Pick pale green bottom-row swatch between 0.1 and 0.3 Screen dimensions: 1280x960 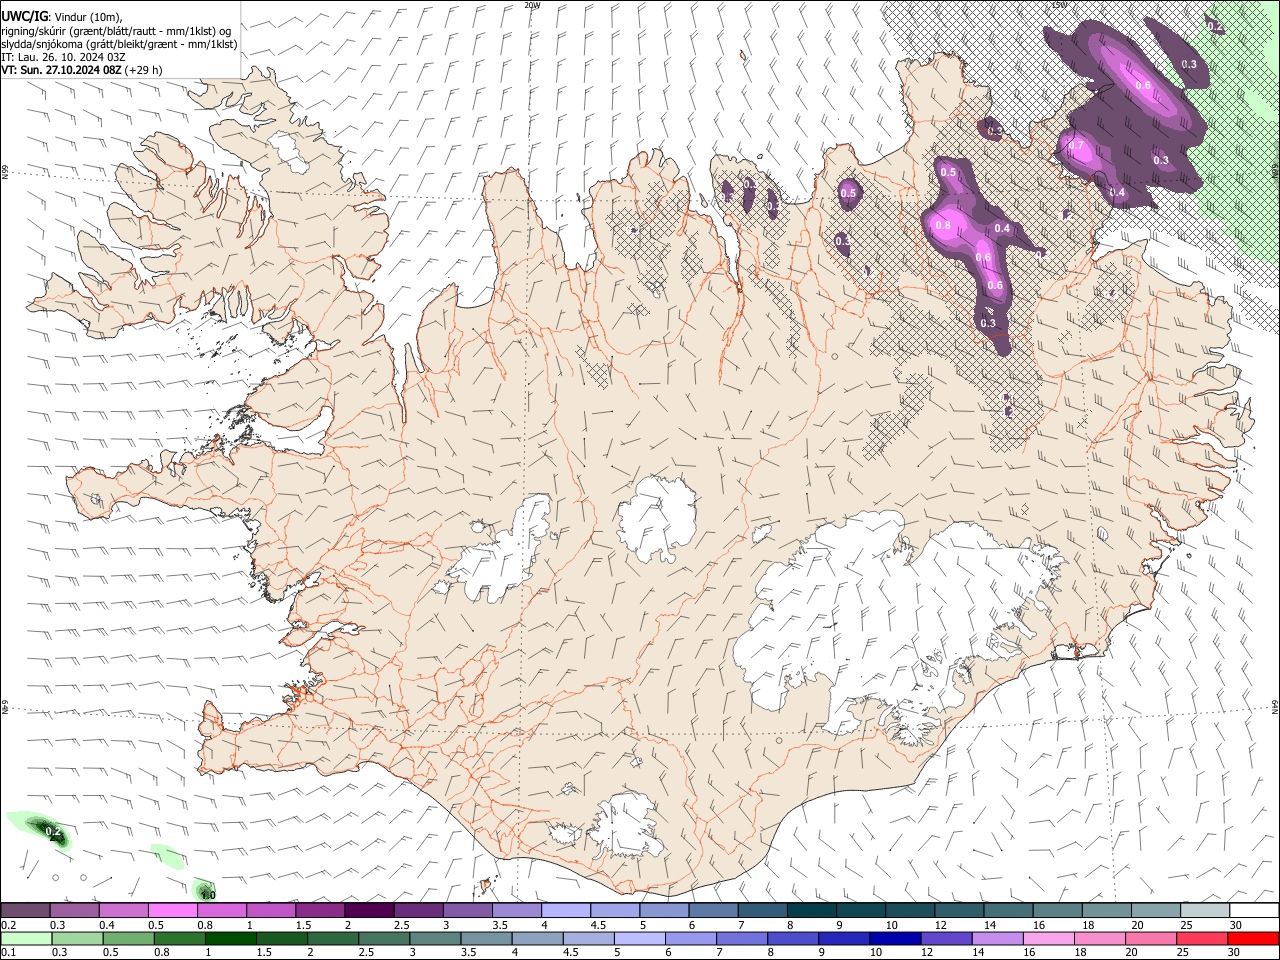tap(25, 939)
